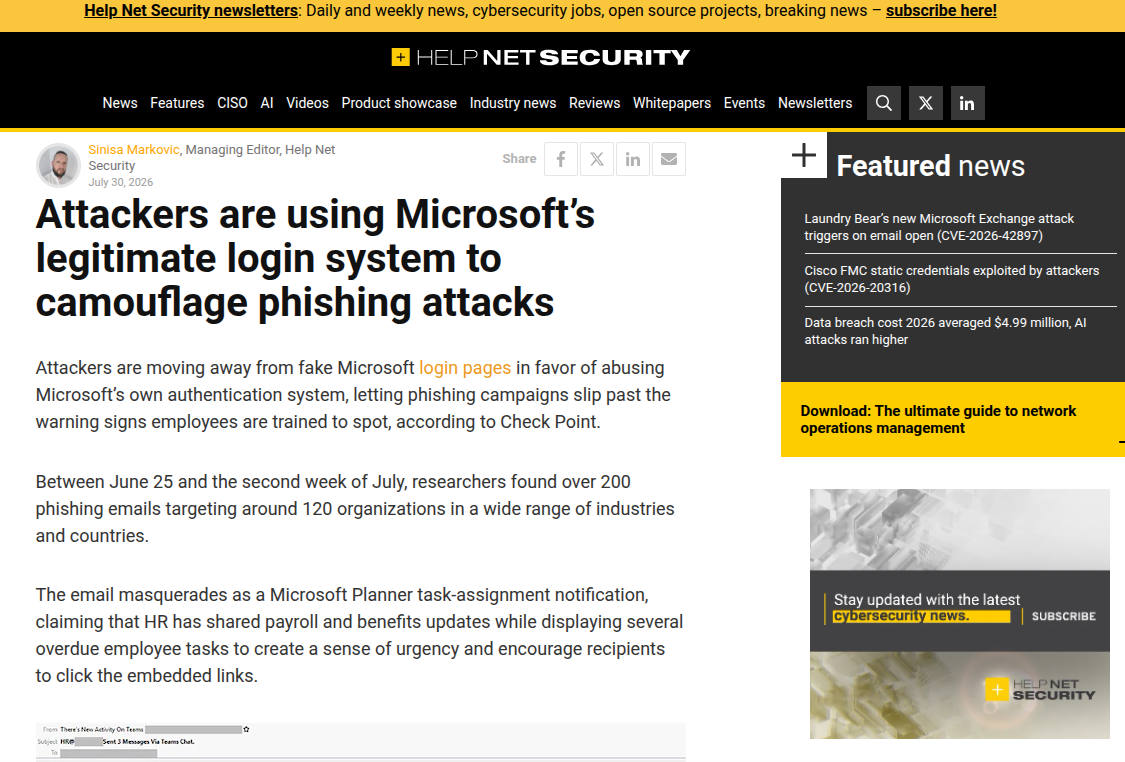1125x762 pixels.
Task: Open the phishing email screenshot thumbnail
Action: tap(361, 742)
